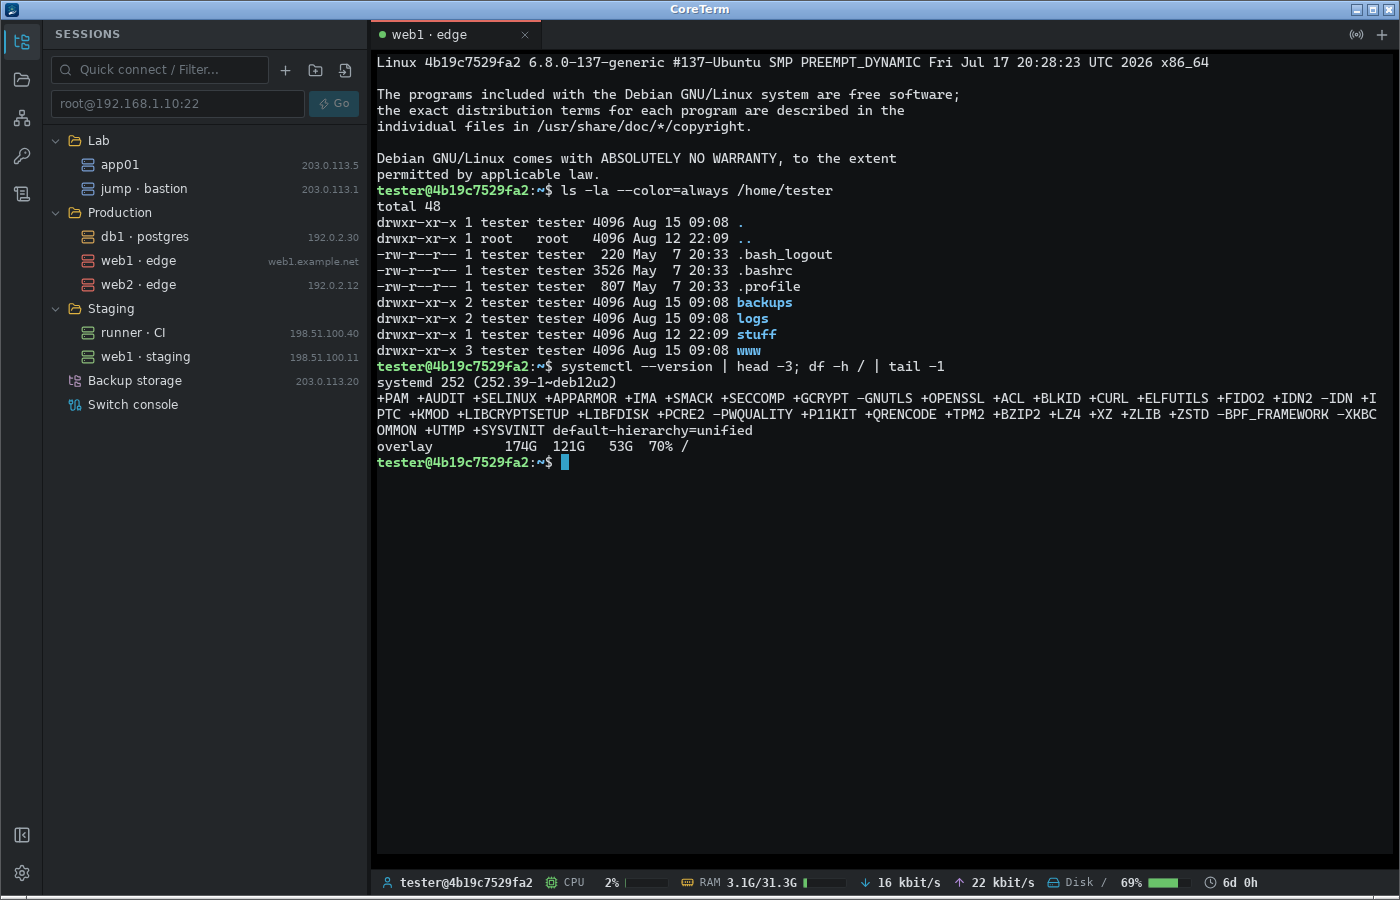Screen dimensions: 1400x900
Task: Click the RAM usage bar
Action: [825, 883]
